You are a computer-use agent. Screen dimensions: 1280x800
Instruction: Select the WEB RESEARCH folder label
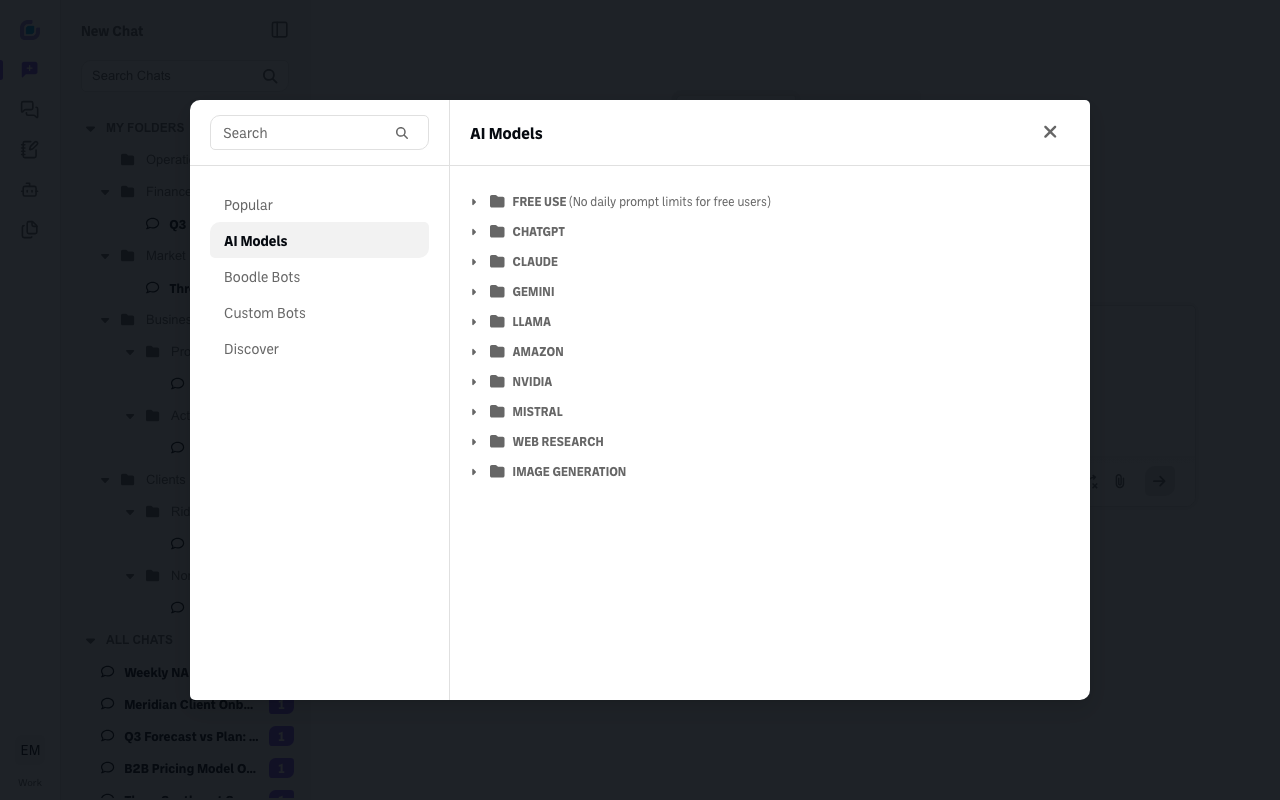pos(558,442)
